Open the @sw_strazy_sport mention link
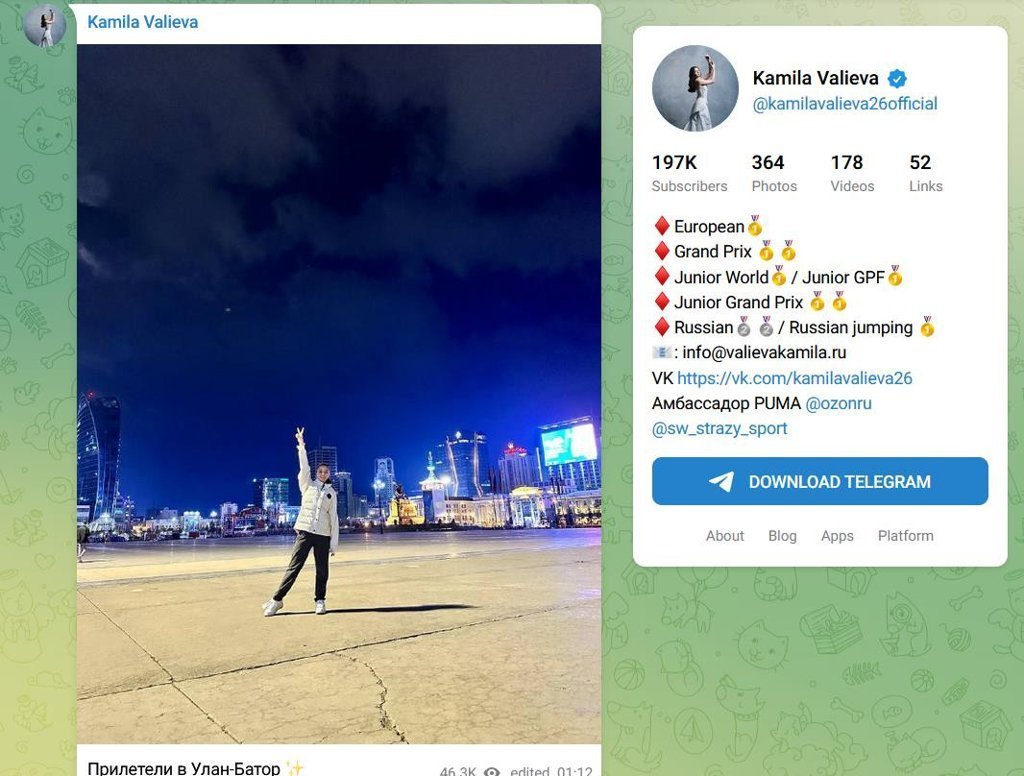The image size is (1024, 776). pos(720,428)
